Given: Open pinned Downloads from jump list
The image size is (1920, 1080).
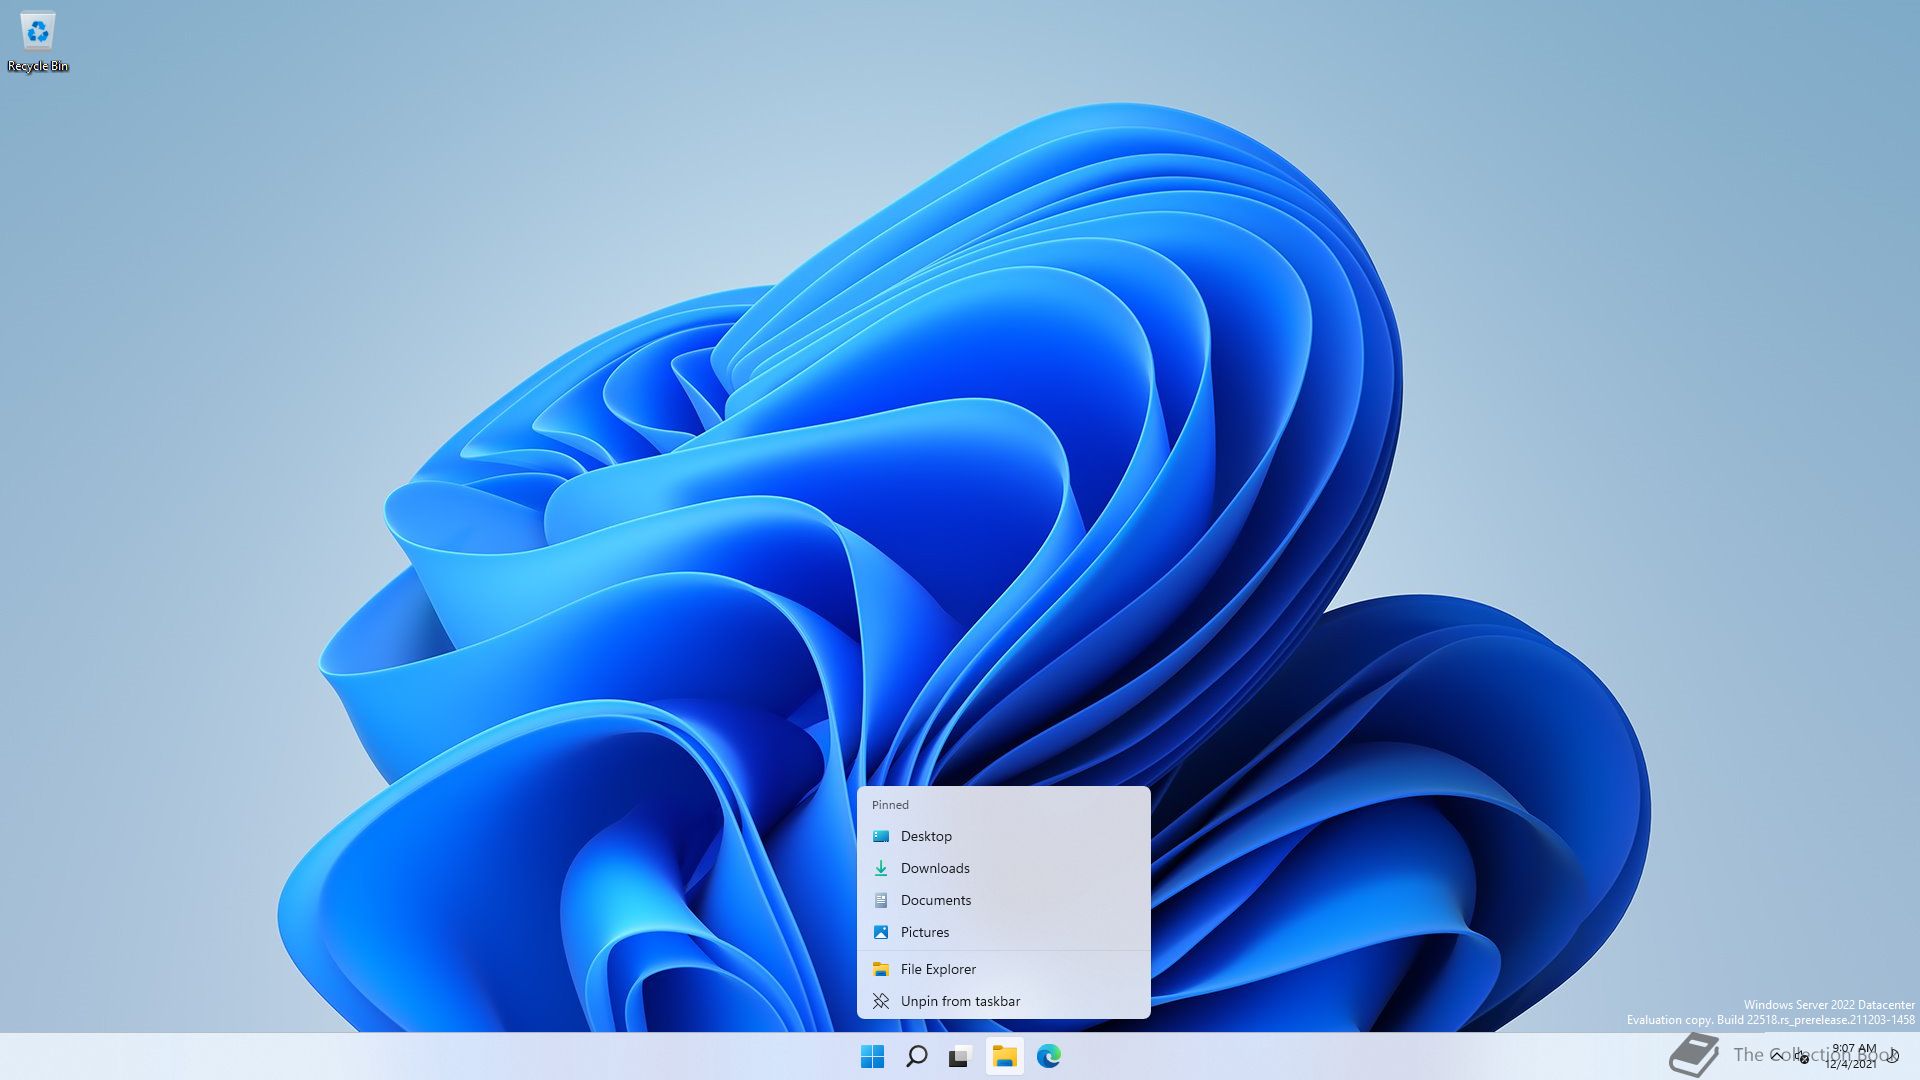Looking at the screenshot, I should pyautogui.click(x=935, y=868).
